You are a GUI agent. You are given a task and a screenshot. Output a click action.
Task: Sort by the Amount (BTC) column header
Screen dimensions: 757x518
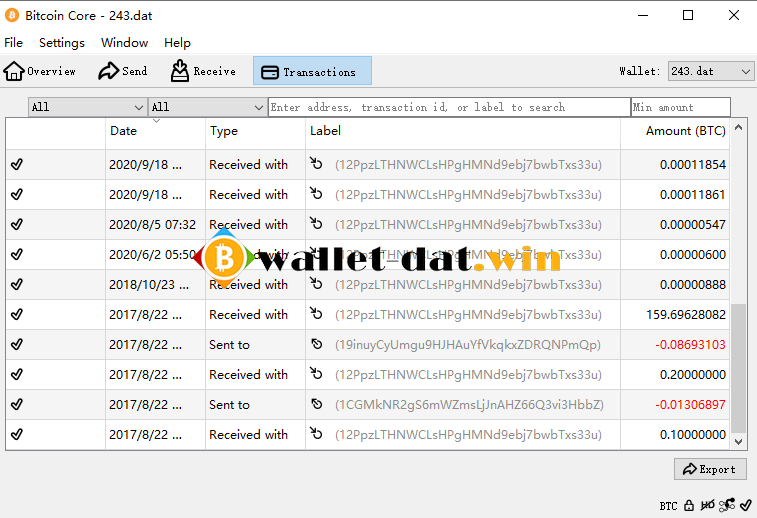(675, 131)
